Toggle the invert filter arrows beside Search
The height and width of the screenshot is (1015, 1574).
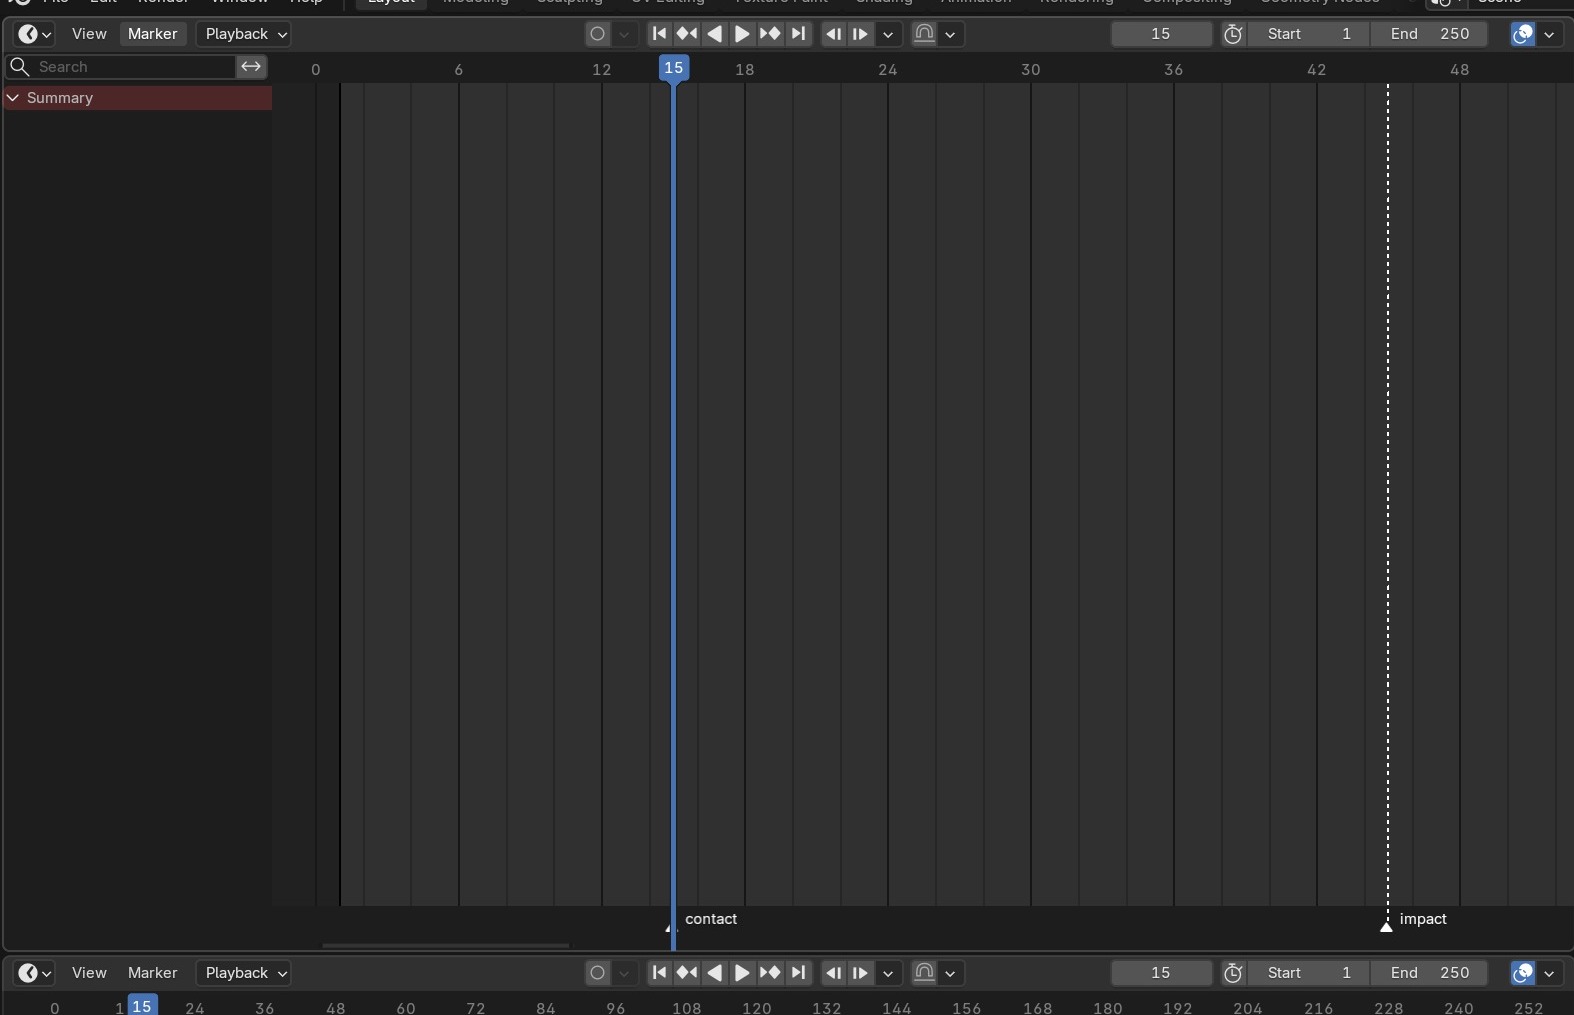251,67
